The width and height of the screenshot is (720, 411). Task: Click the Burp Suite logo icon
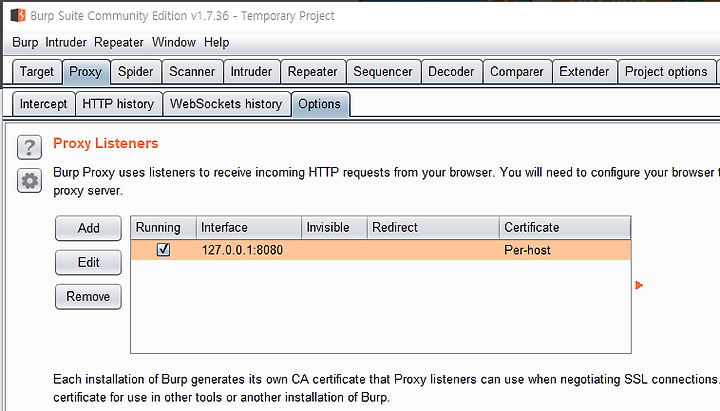click(x=18, y=15)
